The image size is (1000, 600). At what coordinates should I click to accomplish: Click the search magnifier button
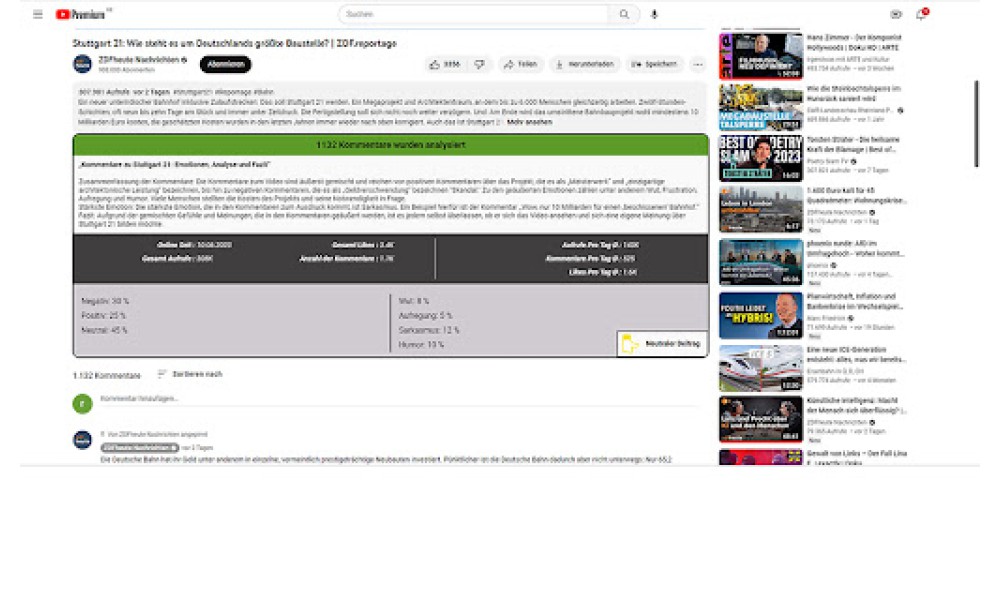[624, 14]
